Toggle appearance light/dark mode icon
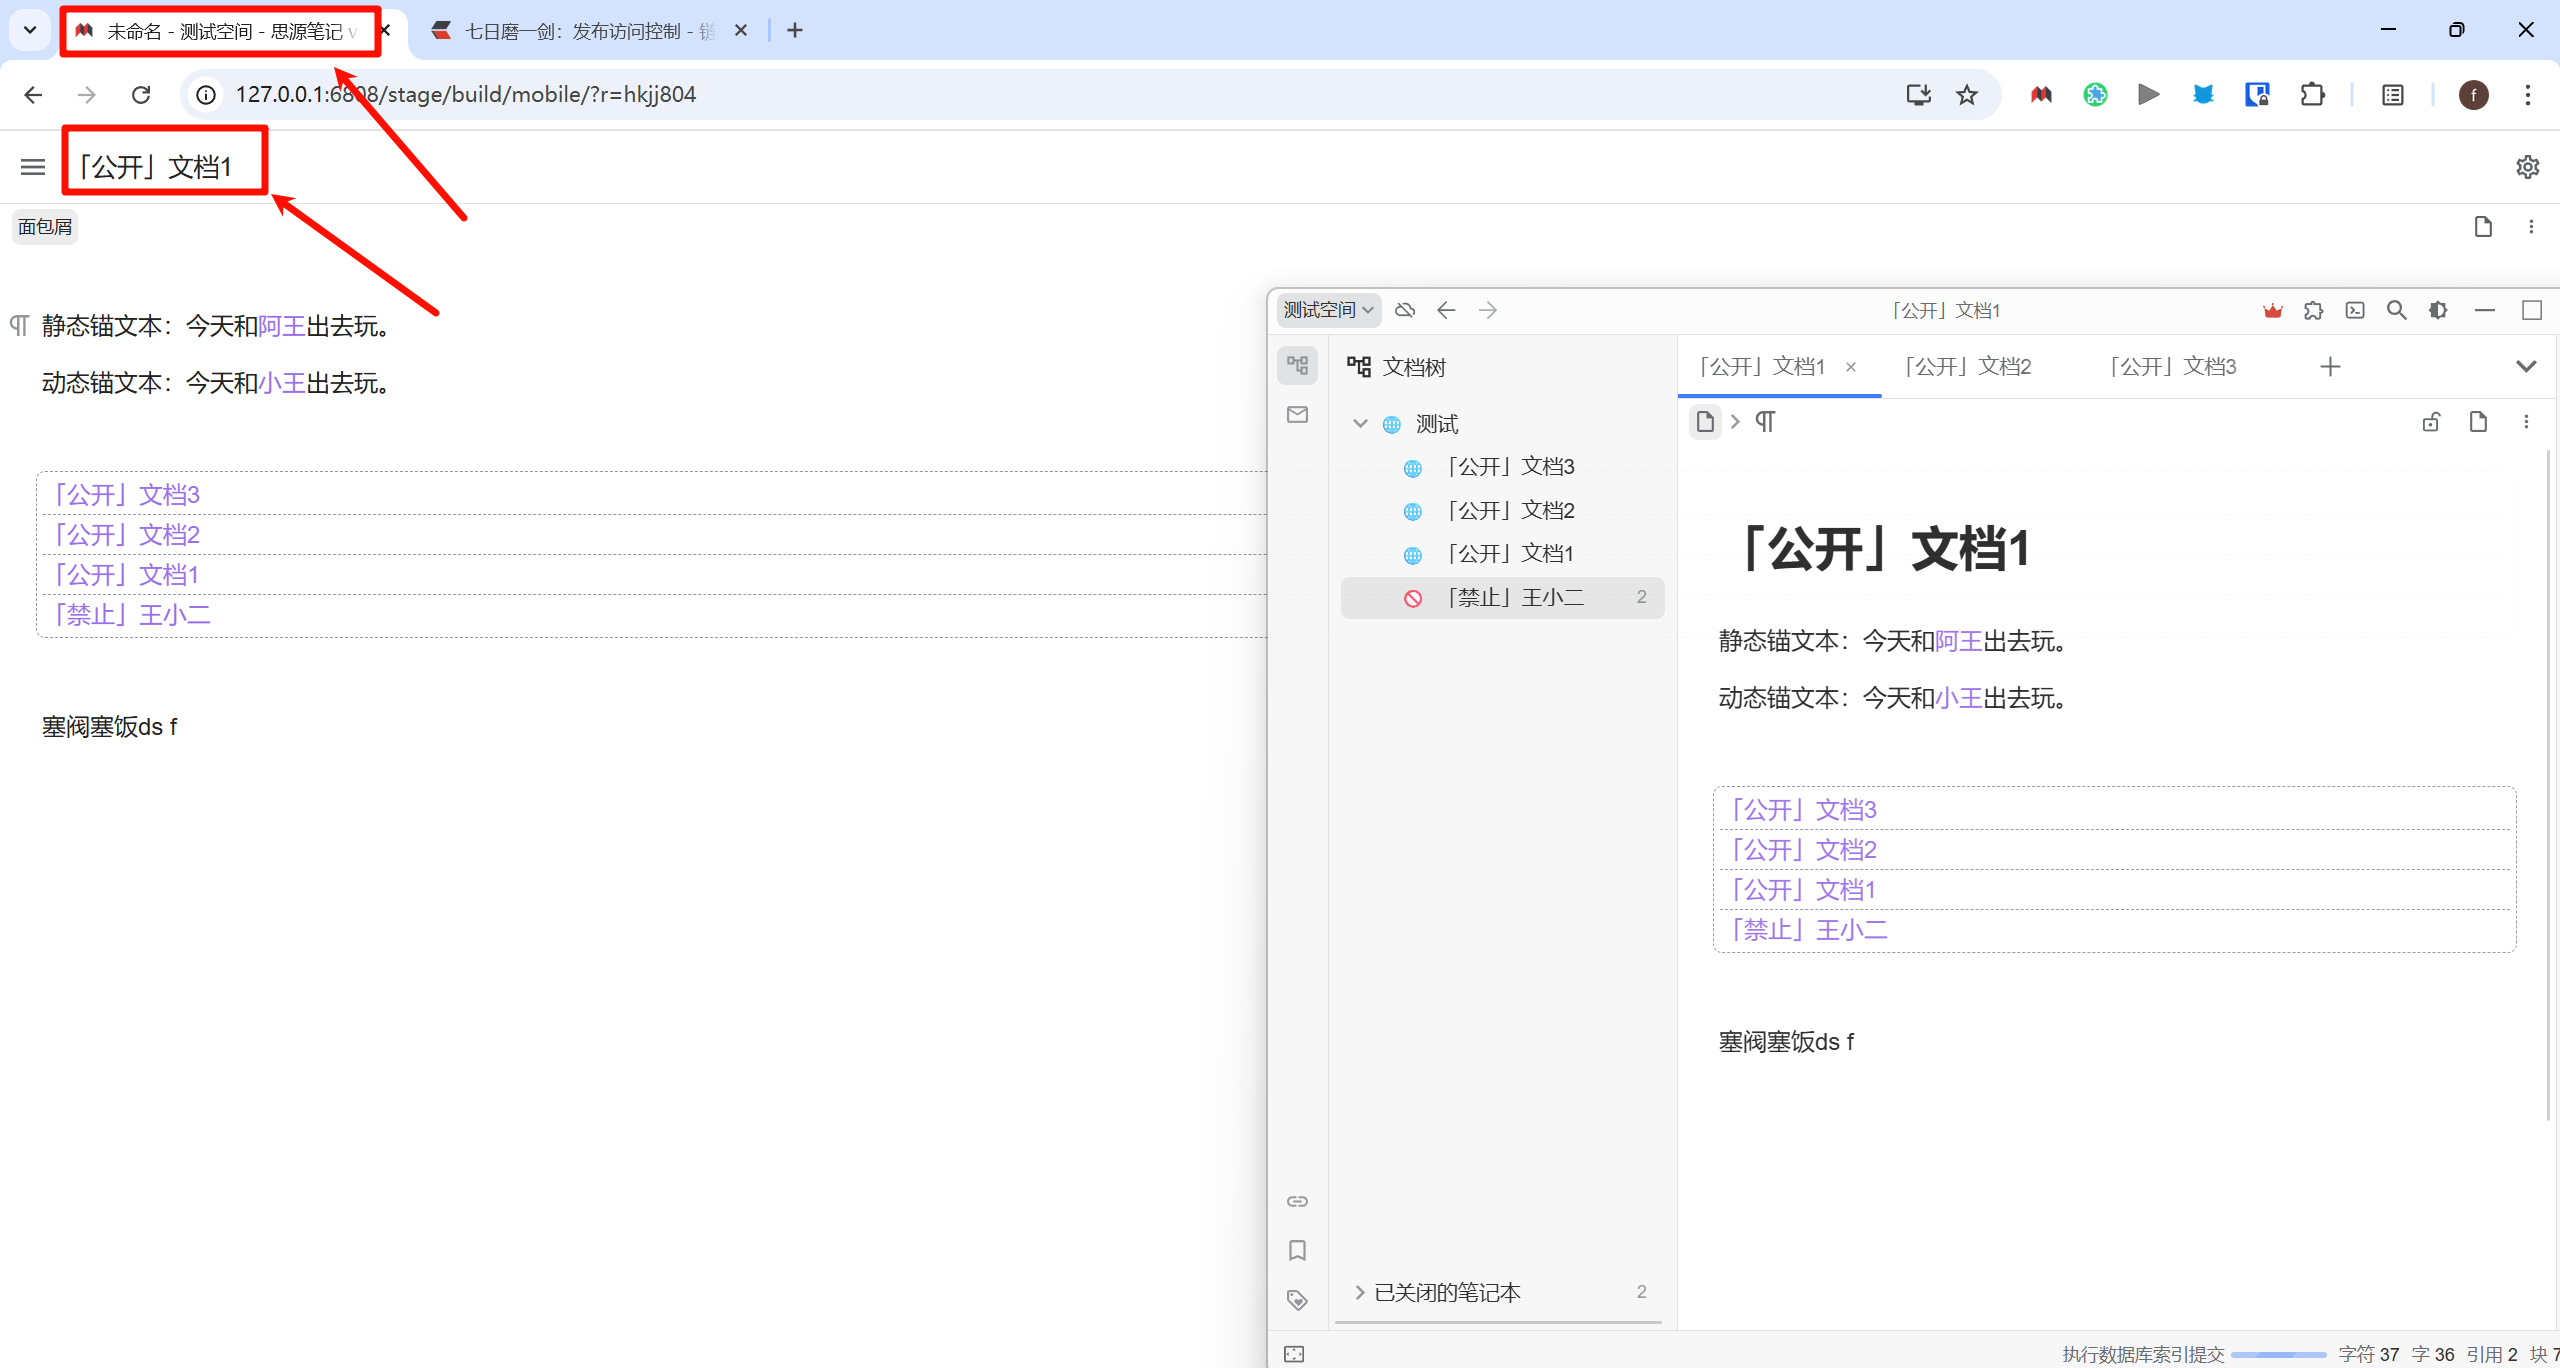The image size is (2560, 1368). click(2438, 310)
